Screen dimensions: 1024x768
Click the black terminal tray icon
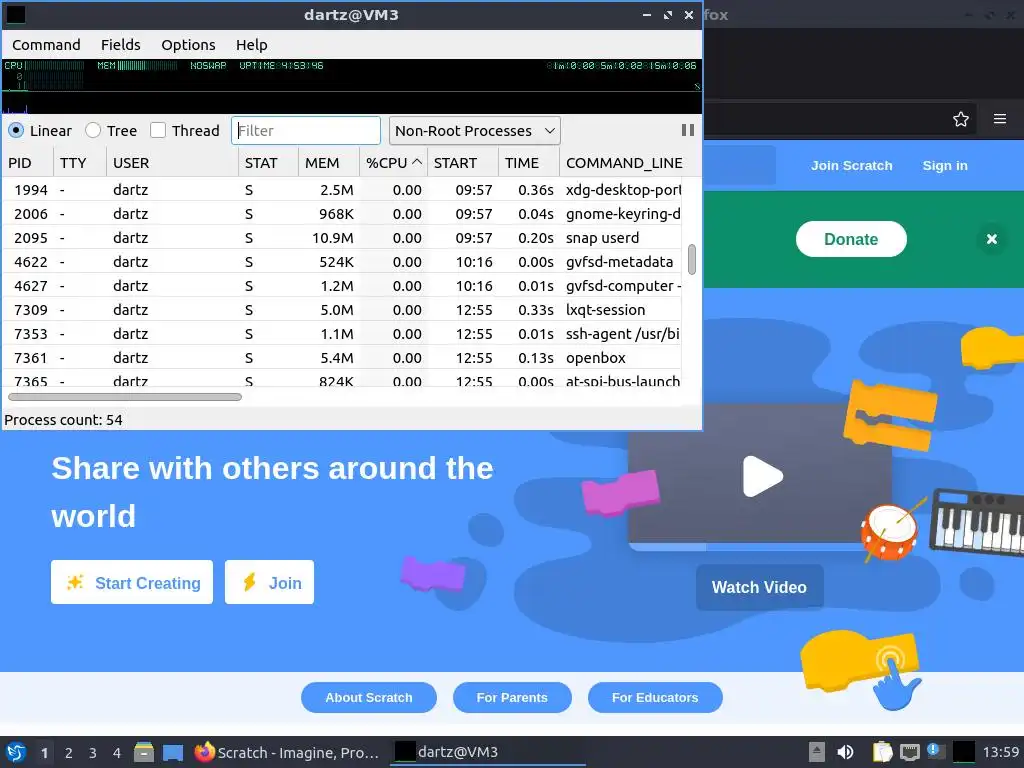tap(964, 752)
